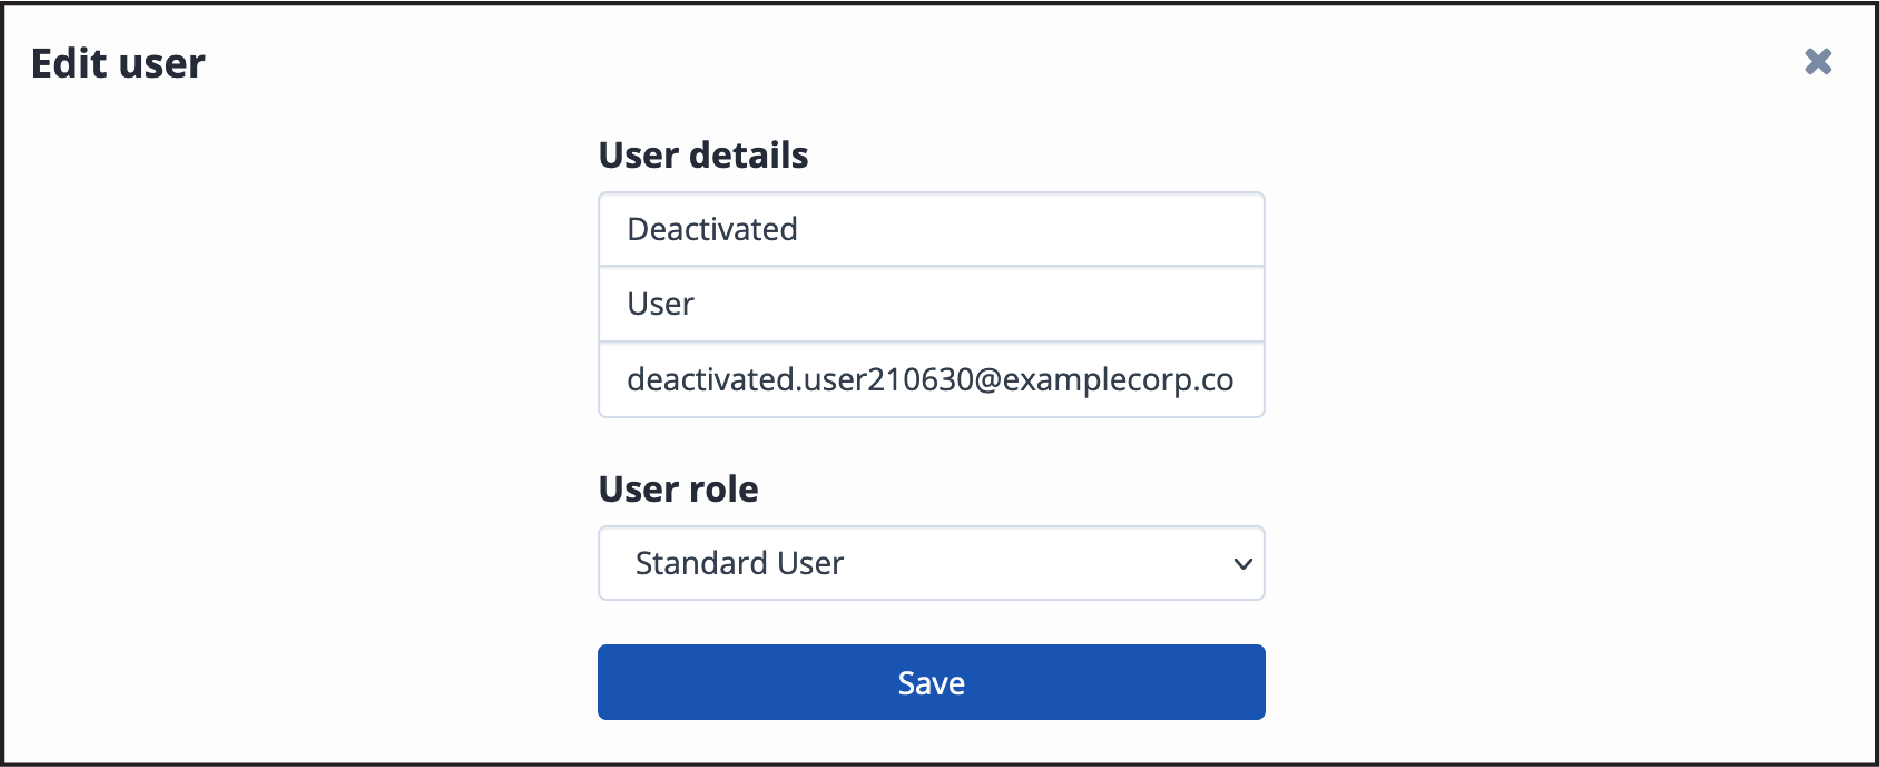This screenshot has width=1880, height=767.
Task: Click the blue Save button
Action: 931,682
